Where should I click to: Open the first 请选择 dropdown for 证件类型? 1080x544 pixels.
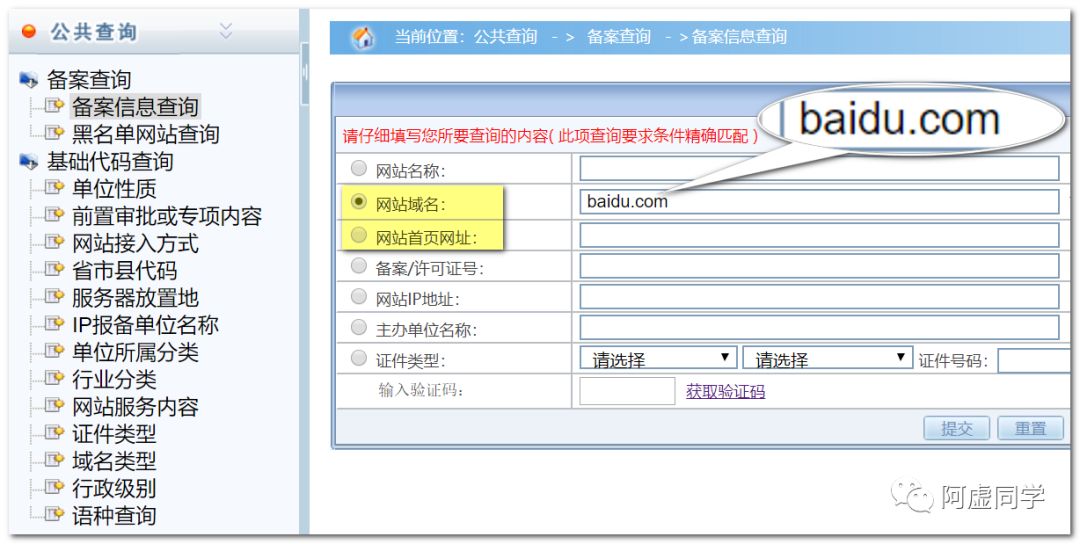click(658, 359)
